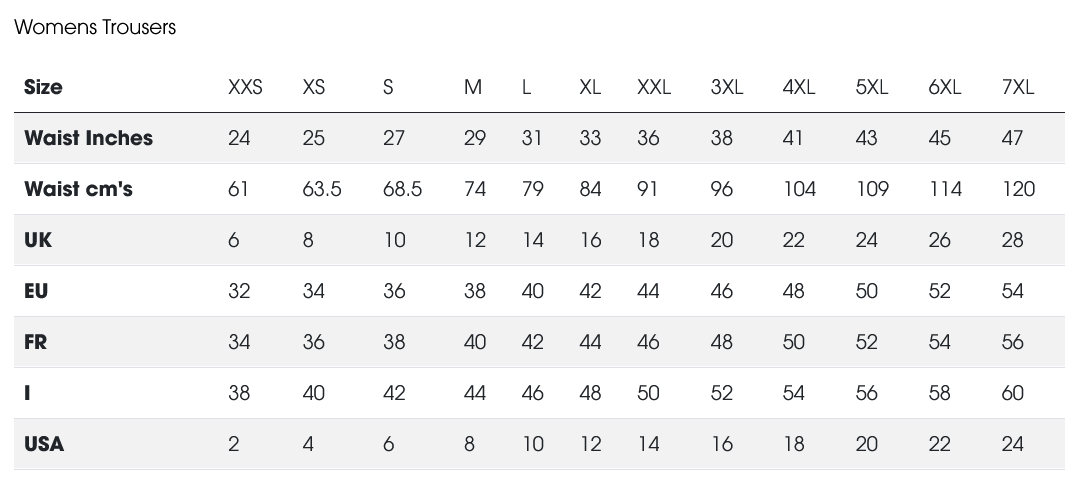1090x496 pixels.
Task: Select the Size header label
Action: 43,87
